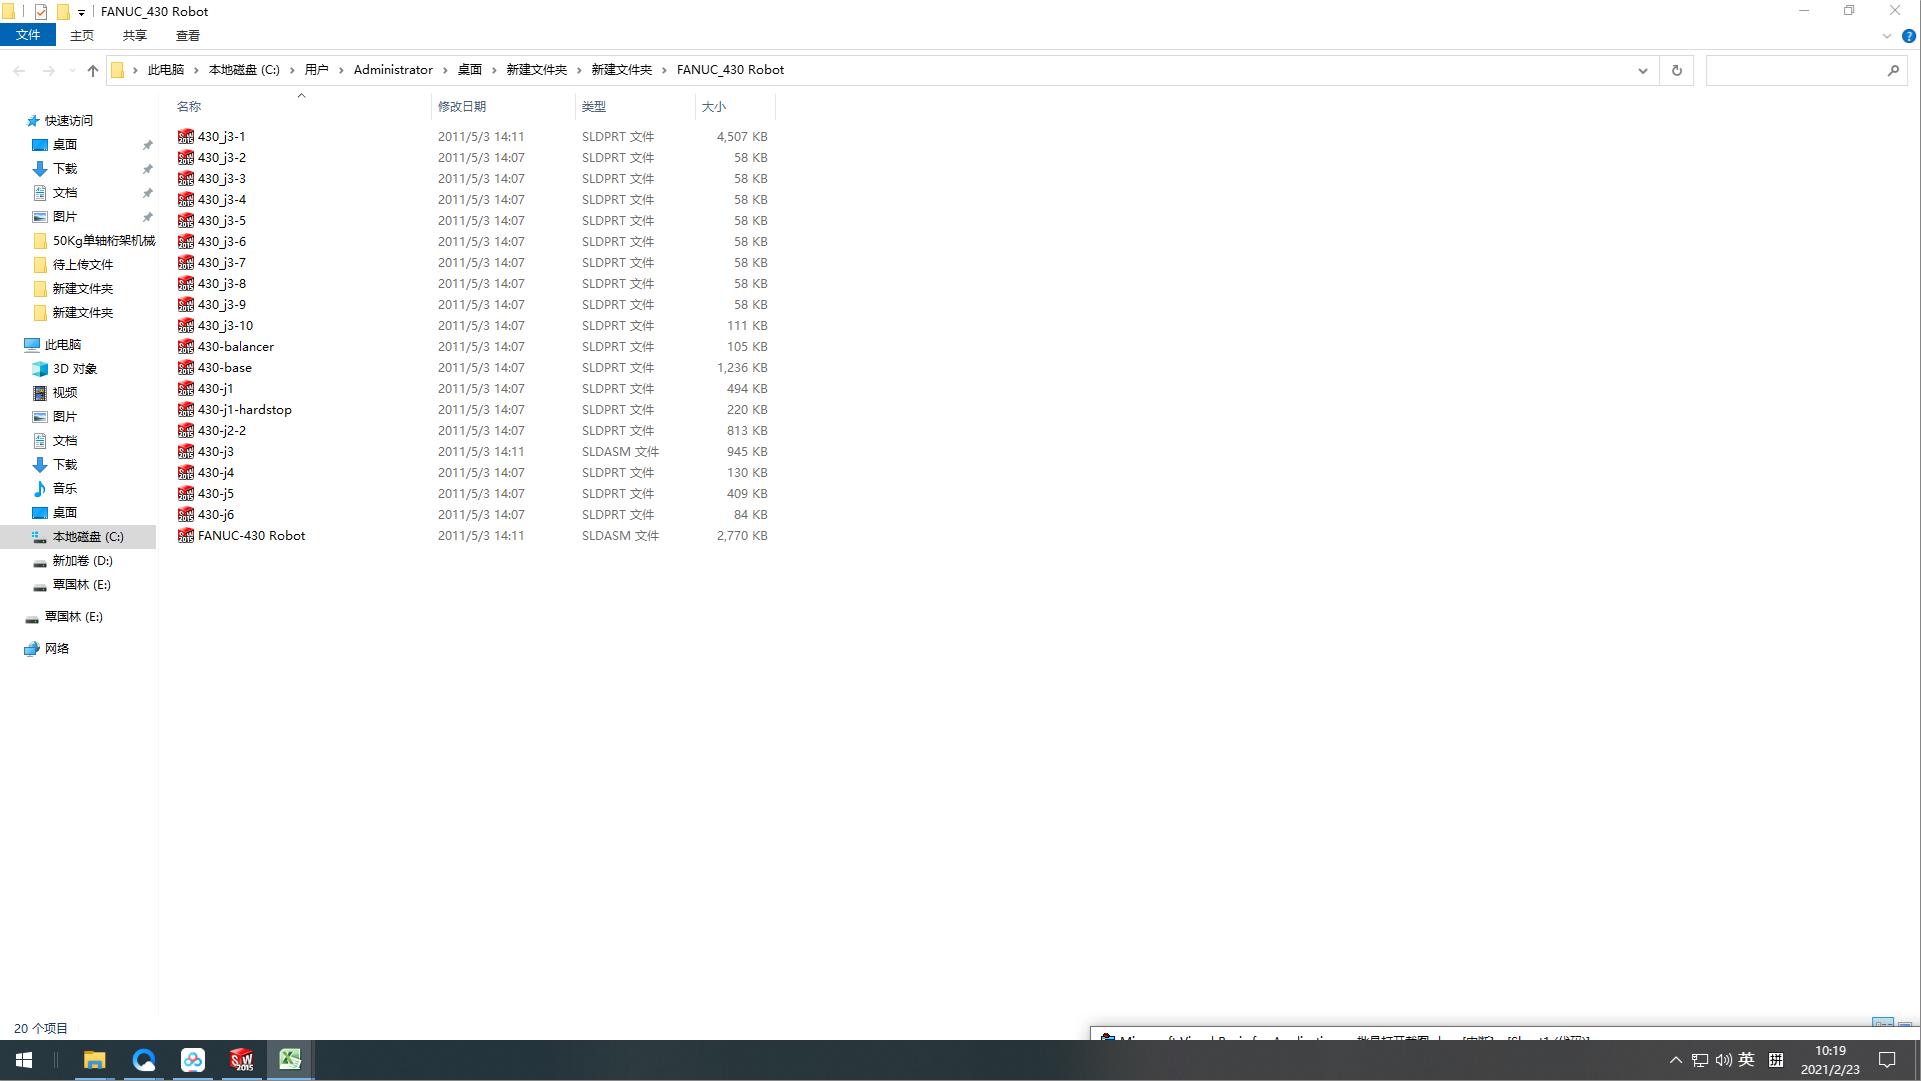The image size is (1921, 1081).
Task: Click inside the search input box
Action: coord(1795,70)
